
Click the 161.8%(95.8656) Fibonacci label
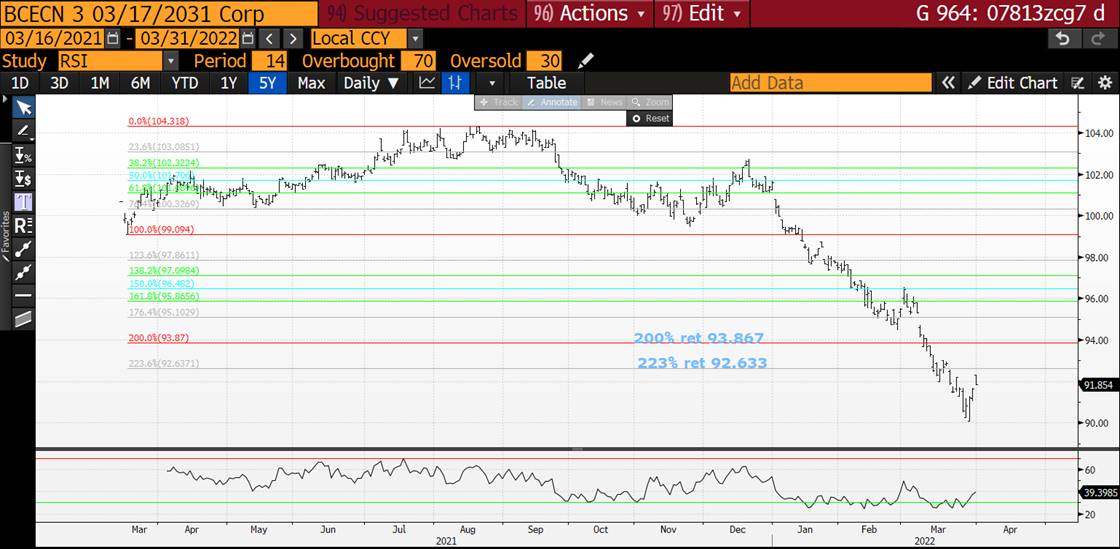[x=163, y=296]
